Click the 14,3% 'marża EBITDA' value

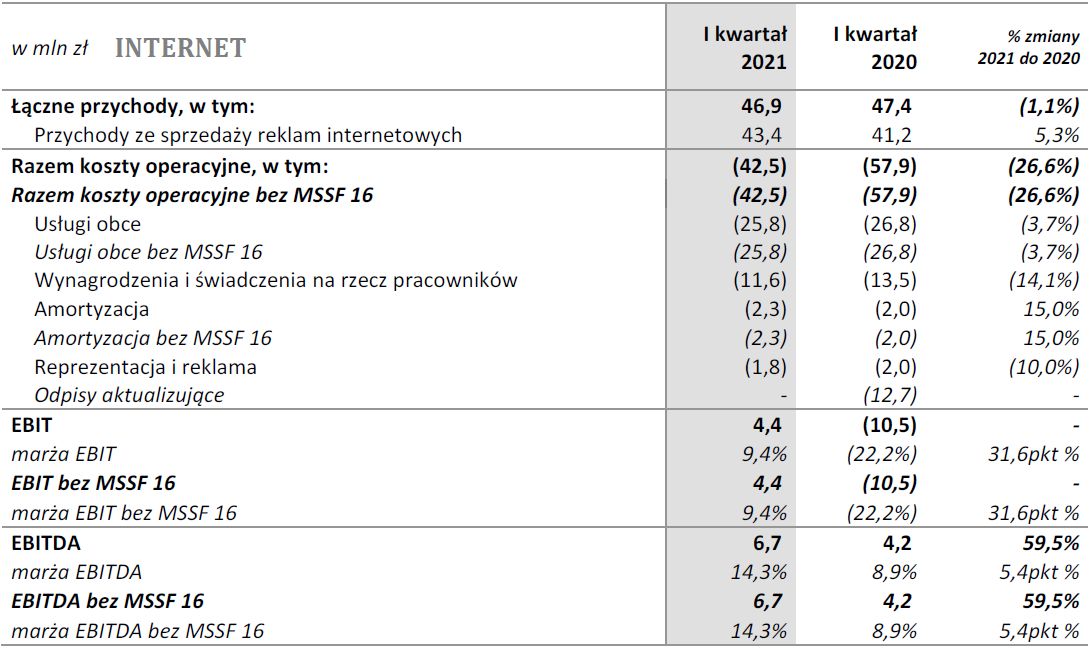[x=760, y=572]
